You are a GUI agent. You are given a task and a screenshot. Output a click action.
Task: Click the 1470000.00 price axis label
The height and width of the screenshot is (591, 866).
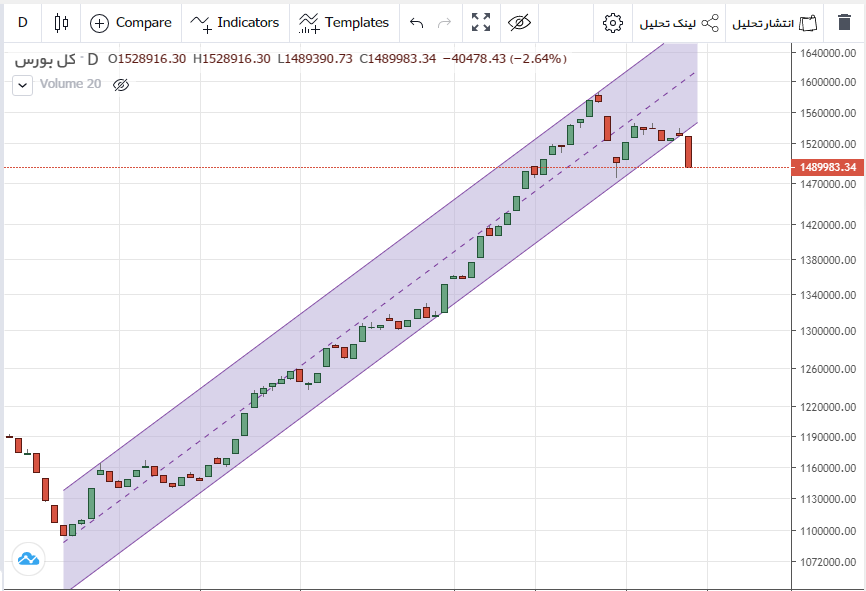[x=828, y=184]
